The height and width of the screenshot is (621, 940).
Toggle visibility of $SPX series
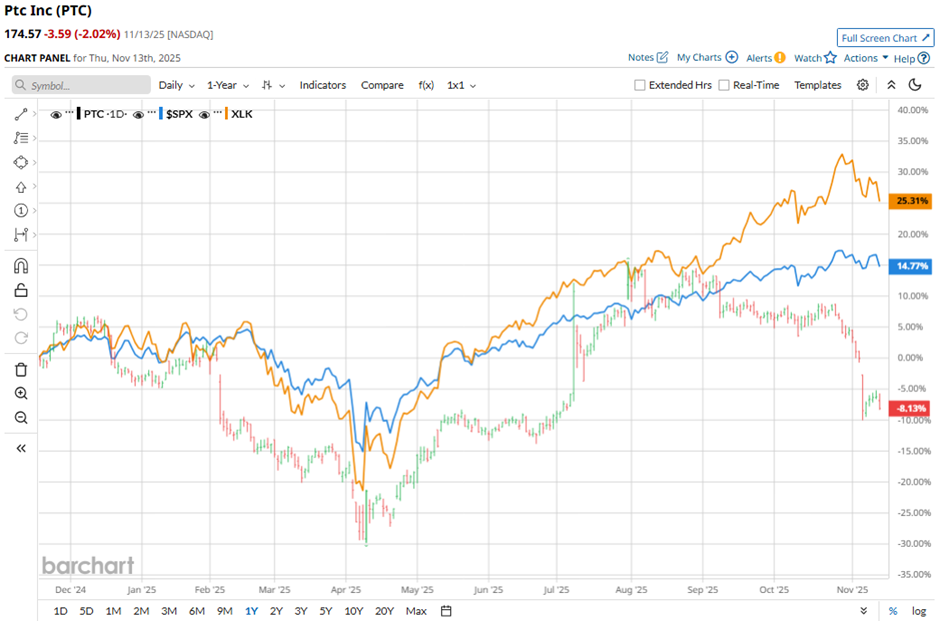138,114
